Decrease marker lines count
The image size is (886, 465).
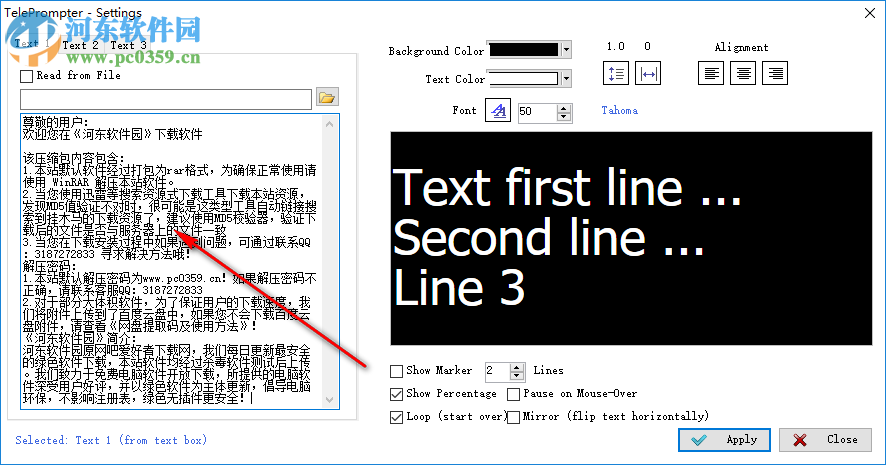516,376
